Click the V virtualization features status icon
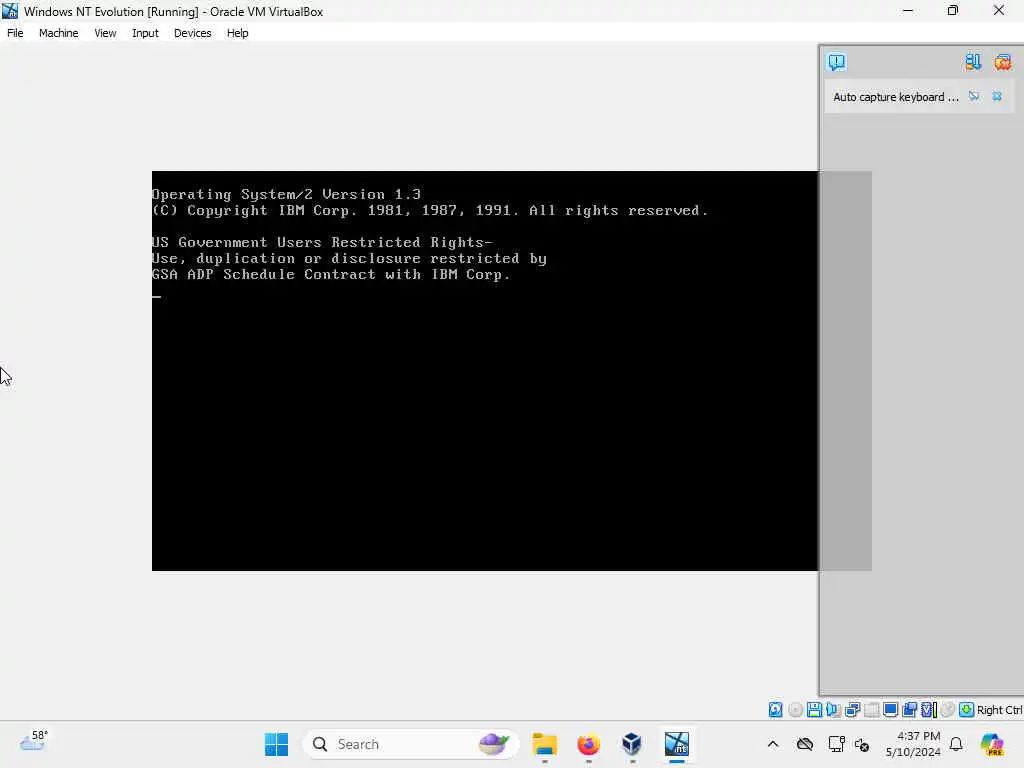The image size is (1024, 768). point(929,710)
